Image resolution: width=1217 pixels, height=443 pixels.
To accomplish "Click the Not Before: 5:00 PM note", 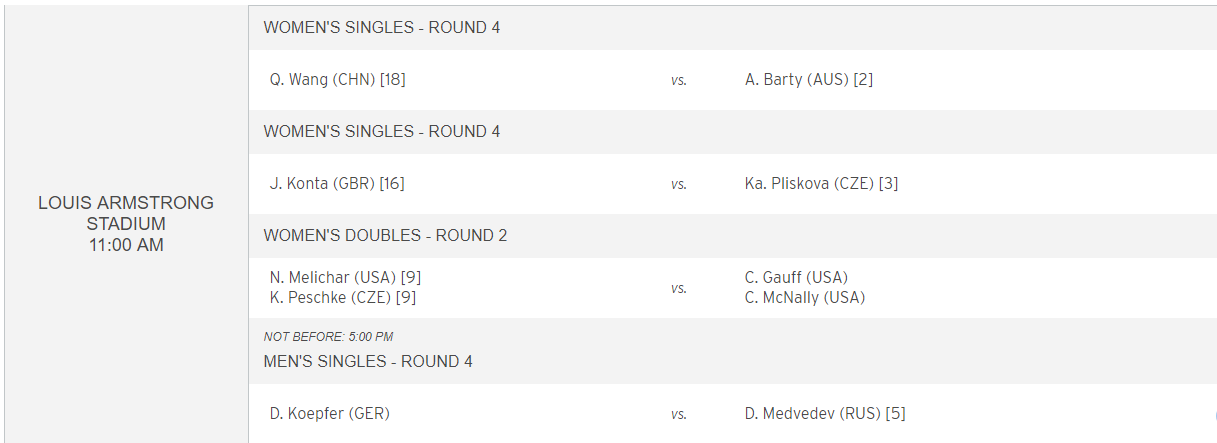I will 328,337.
